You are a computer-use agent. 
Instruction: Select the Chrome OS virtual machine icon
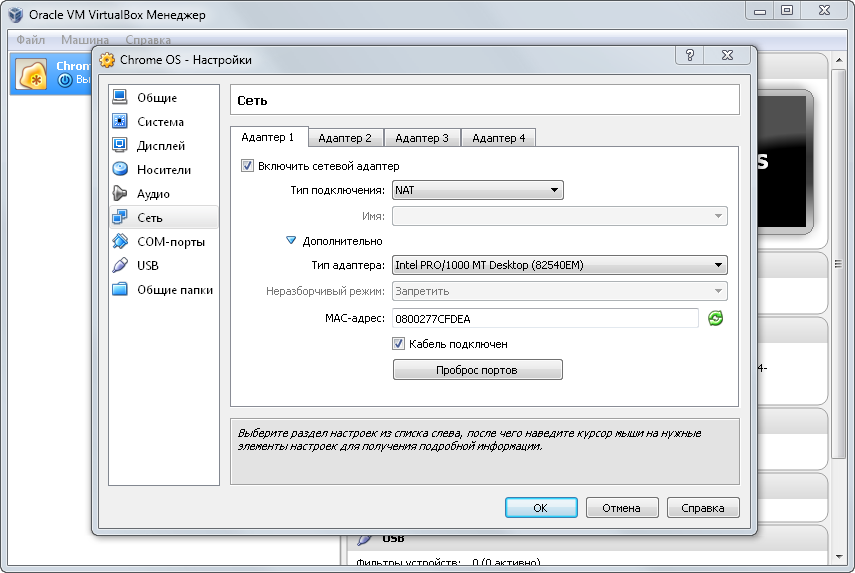click(x=32, y=75)
